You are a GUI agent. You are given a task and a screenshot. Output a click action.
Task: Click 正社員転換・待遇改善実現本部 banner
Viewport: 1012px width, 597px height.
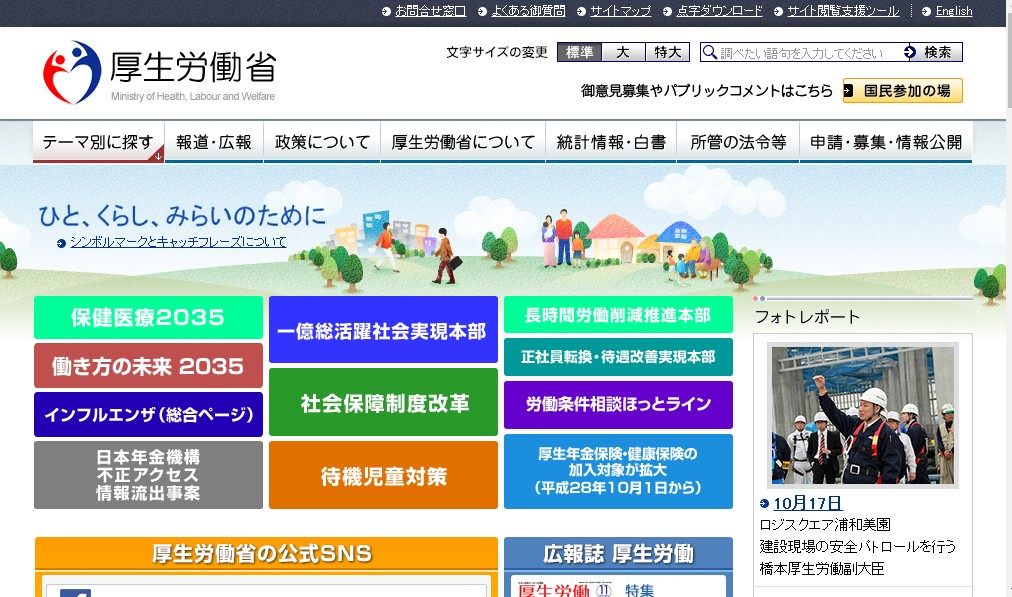pos(618,356)
